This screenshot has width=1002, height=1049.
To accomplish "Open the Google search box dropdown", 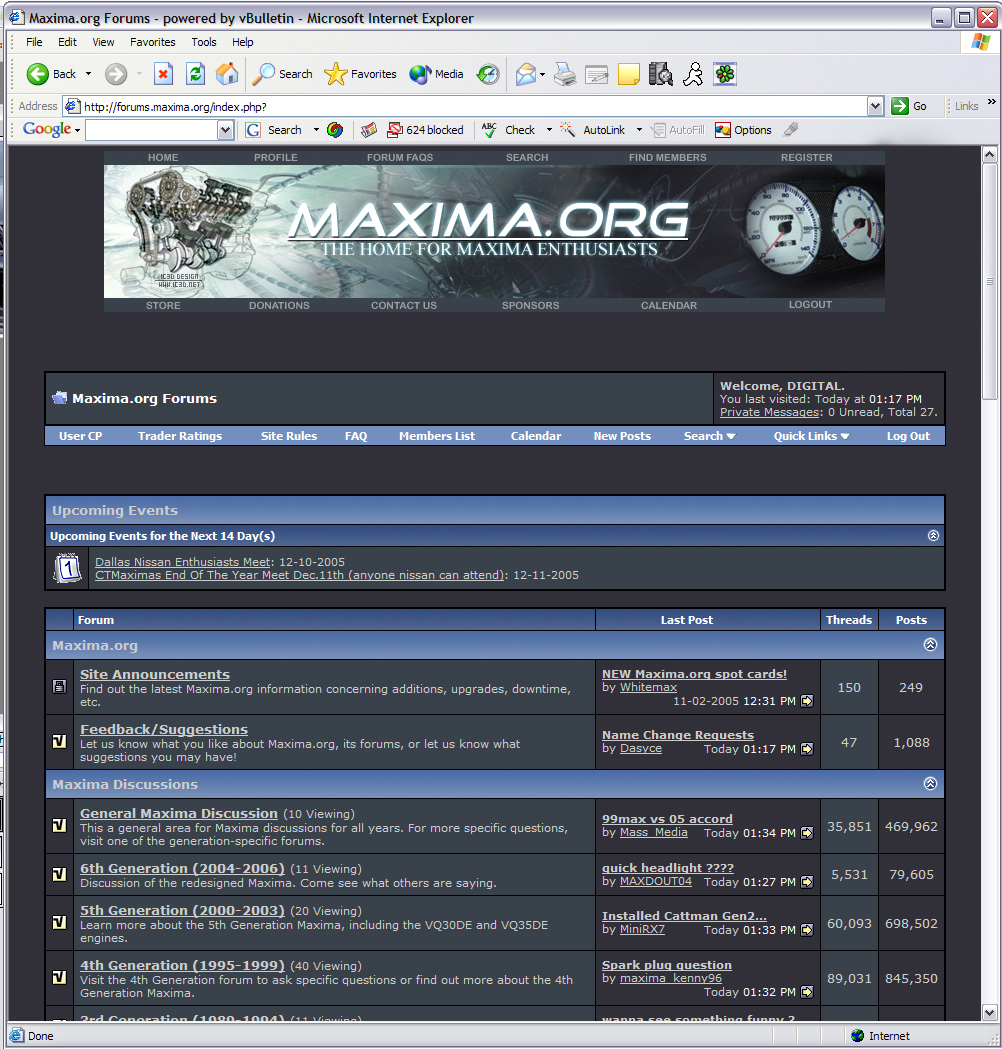I will [x=226, y=130].
